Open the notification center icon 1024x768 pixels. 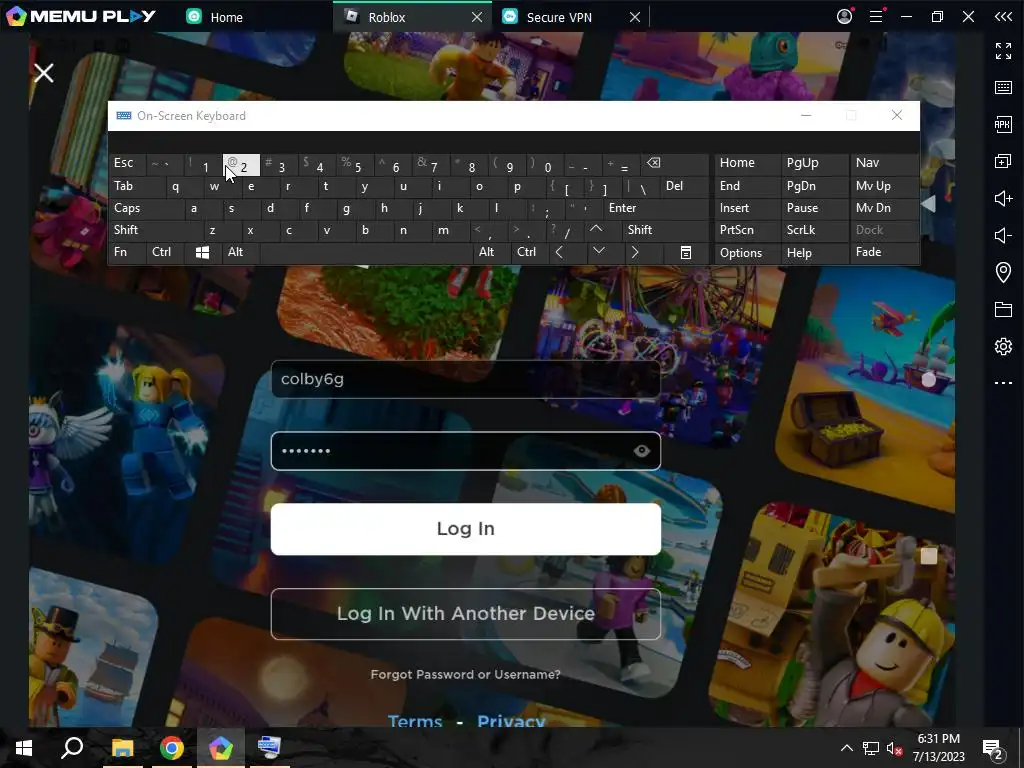[993, 749]
